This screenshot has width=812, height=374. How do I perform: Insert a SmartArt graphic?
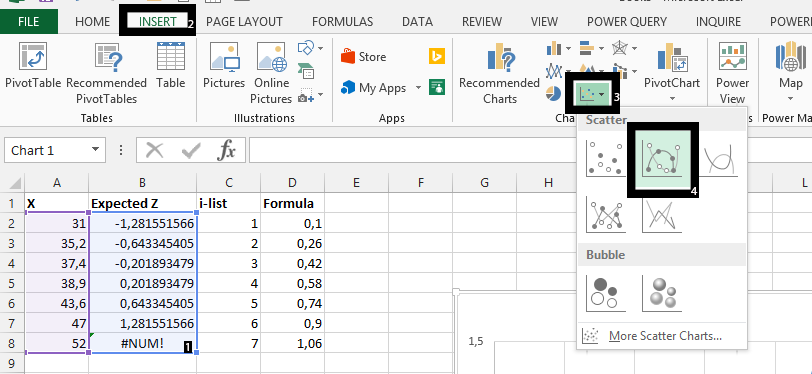[306, 71]
